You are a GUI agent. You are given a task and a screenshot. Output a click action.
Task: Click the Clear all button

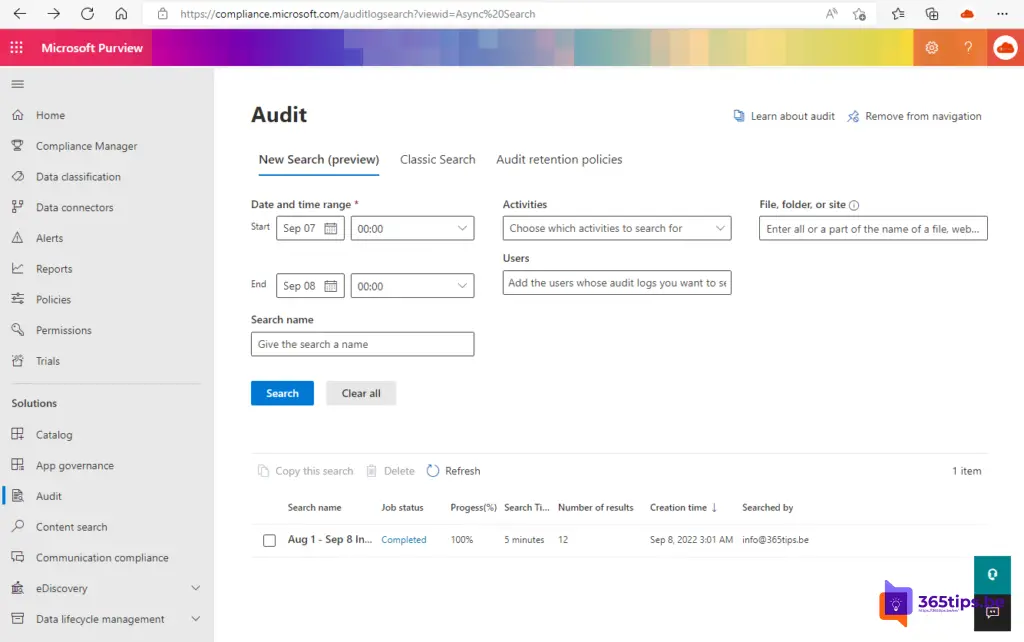point(361,393)
